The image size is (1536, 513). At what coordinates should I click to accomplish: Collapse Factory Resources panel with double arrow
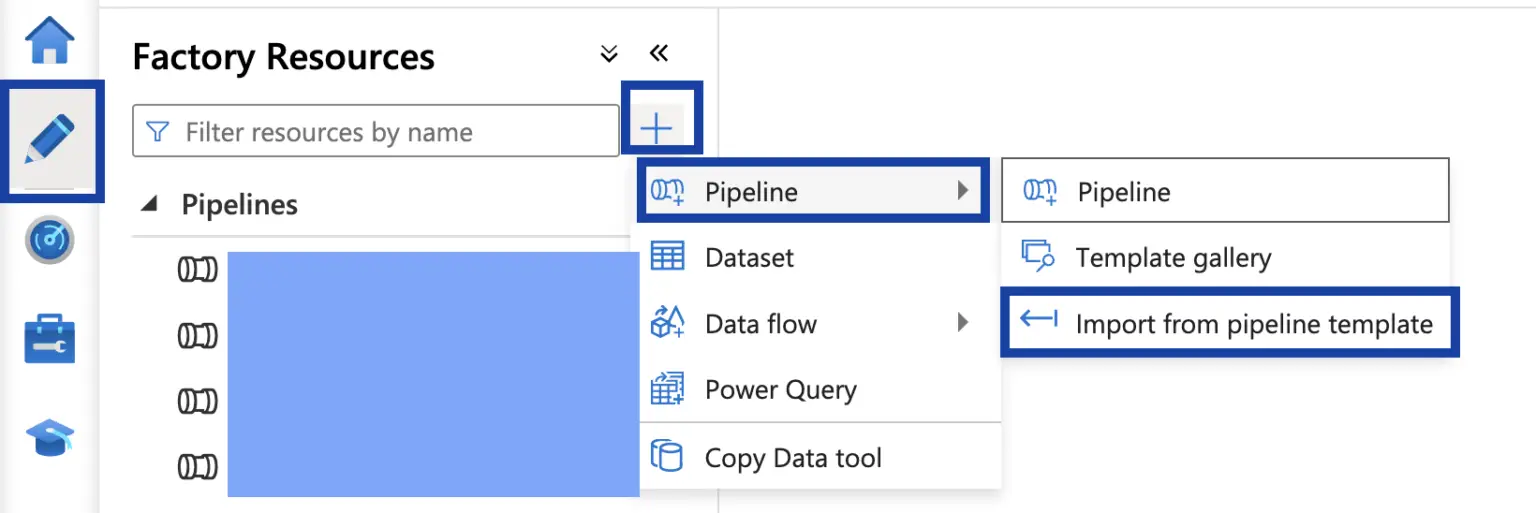coord(658,53)
